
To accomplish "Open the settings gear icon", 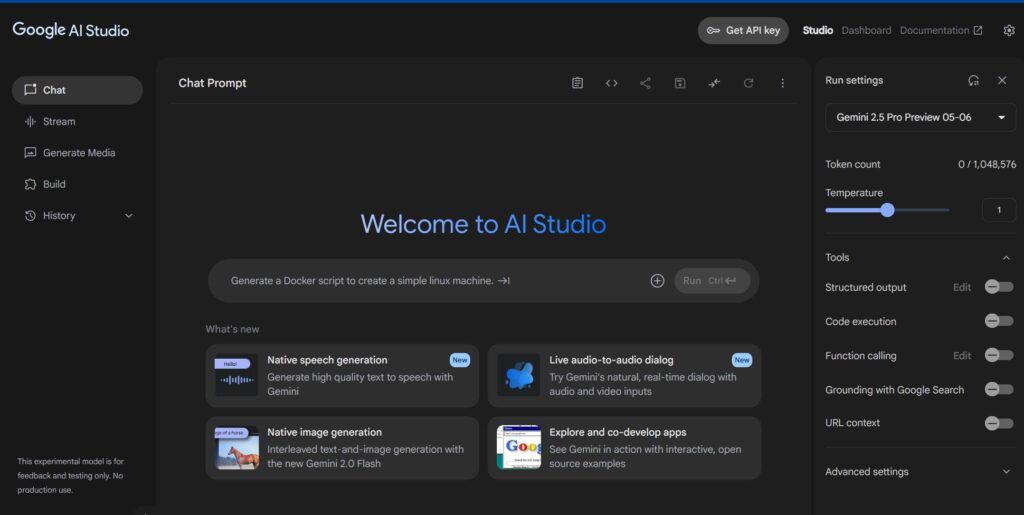I will (1009, 30).
